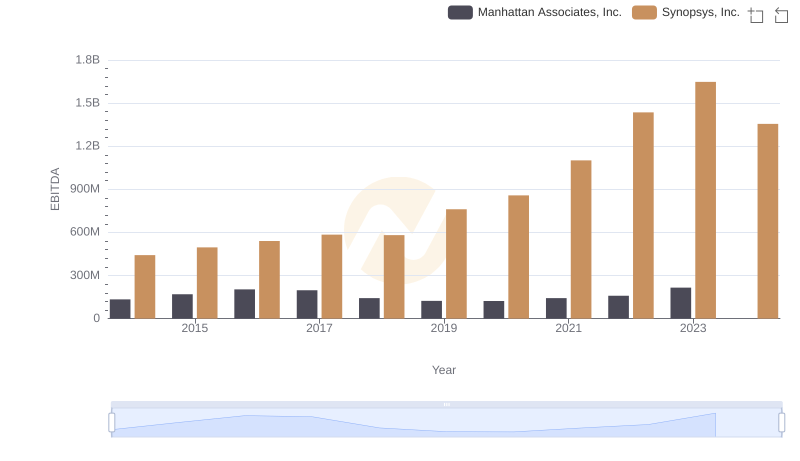The height and width of the screenshot is (461, 800).
Task: Click the Year axis title
Action: point(444,370)
